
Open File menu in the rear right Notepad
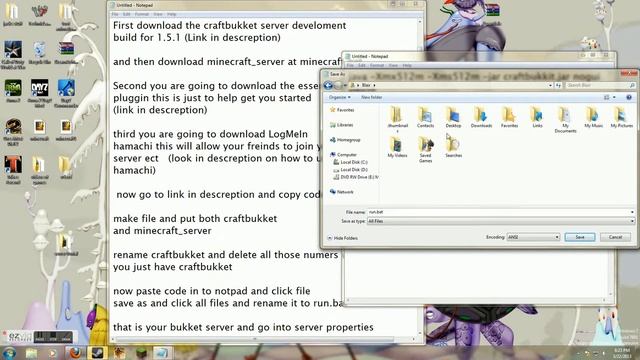[x=350, y=65]
